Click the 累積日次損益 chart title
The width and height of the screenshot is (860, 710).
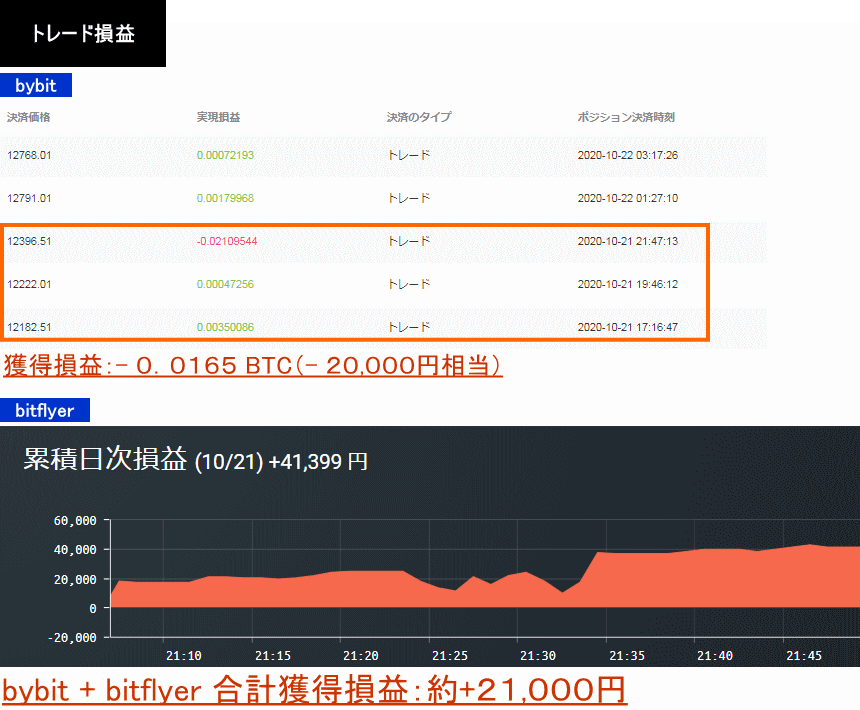pos(195,460)
